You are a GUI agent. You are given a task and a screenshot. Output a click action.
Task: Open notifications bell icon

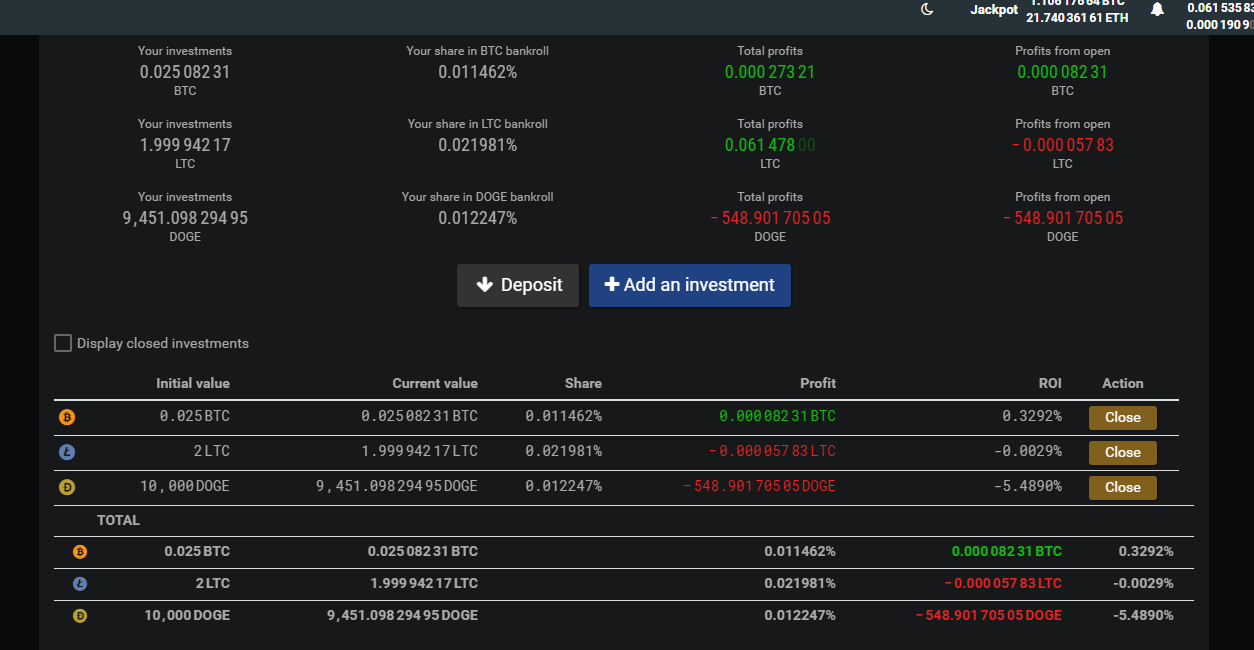pos(1157,9)
